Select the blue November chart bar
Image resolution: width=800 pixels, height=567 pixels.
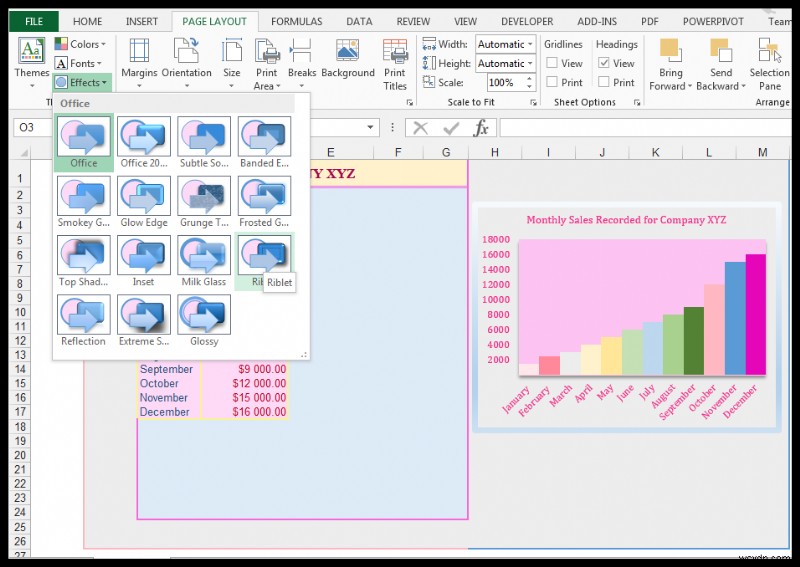pyautogui.click(x=735, y=318)
